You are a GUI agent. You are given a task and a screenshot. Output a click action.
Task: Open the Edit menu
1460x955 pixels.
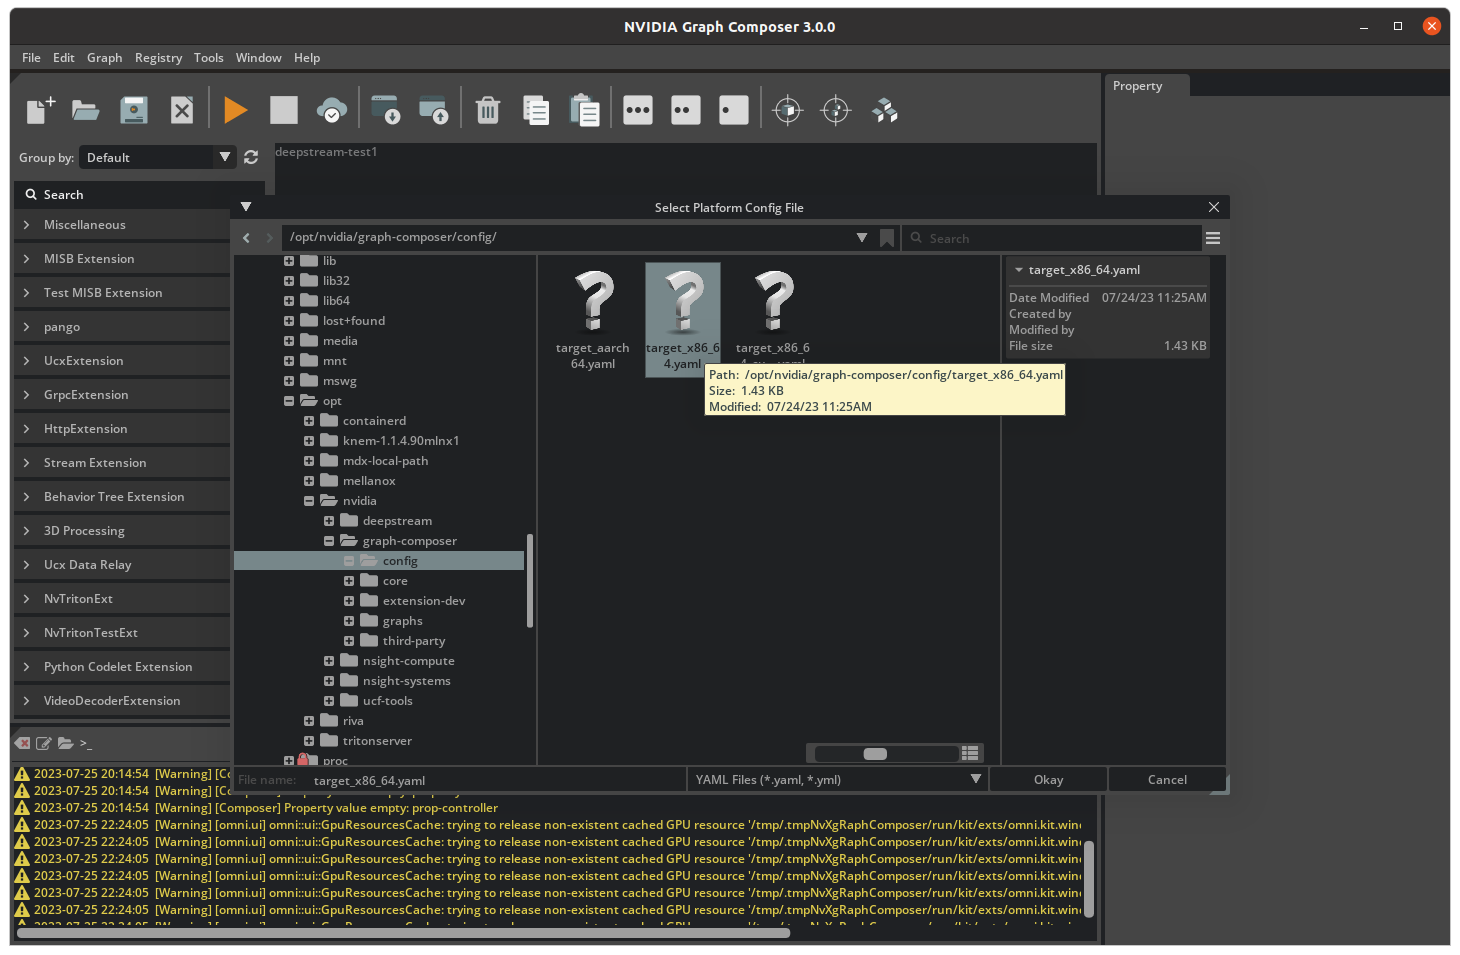(x=64, y=58)
